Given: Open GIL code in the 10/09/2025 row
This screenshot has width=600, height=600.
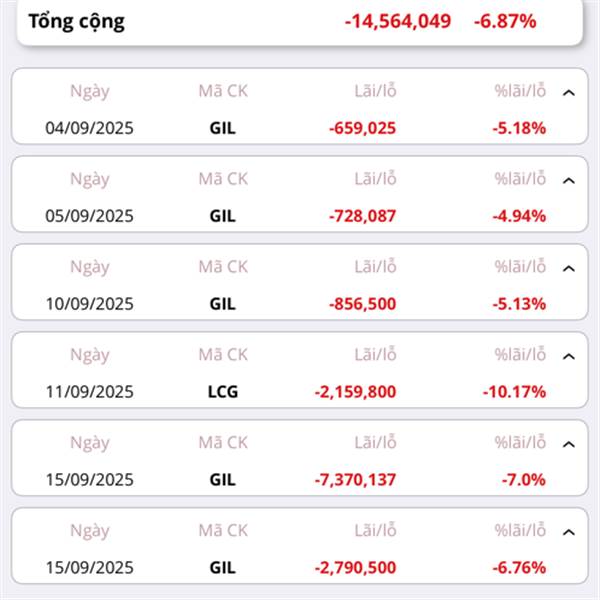Looking at the screenshot, I should pos(222,303).
